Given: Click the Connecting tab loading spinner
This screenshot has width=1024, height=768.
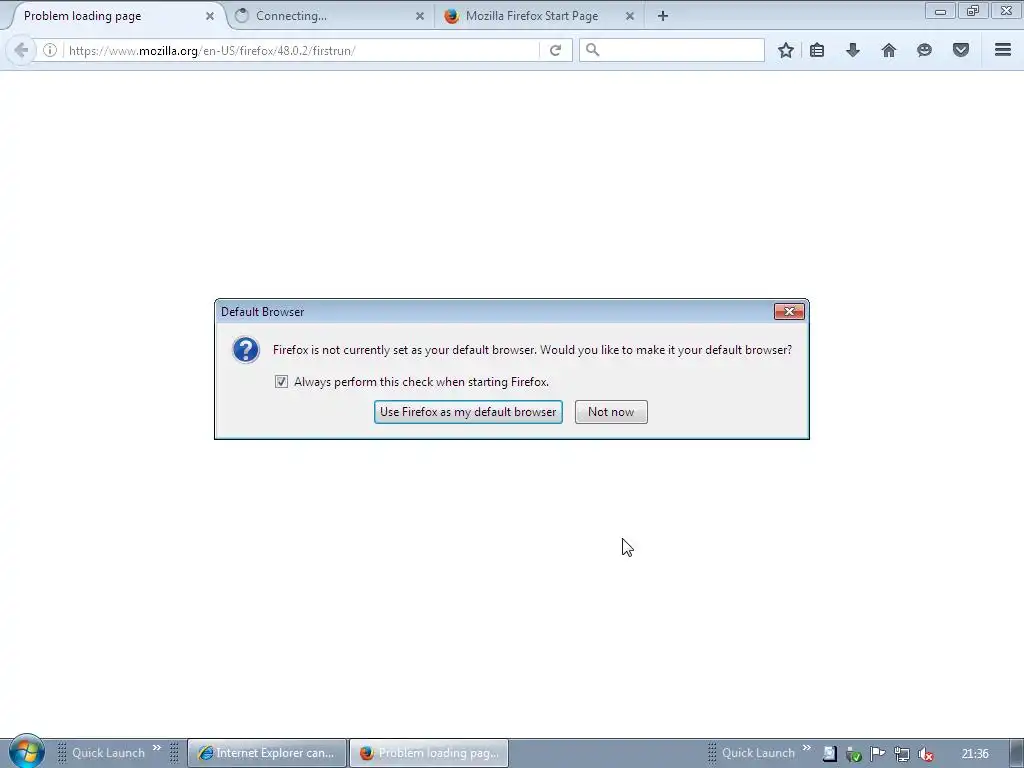Looking at the screenshot, I should [x=242, y=16].
